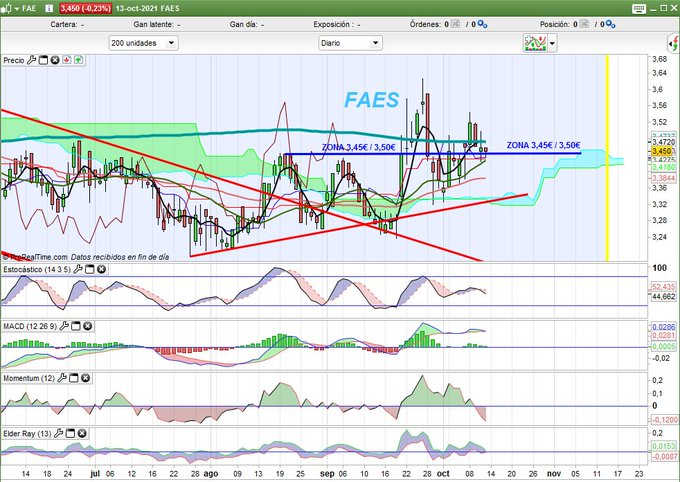Open the 200 unidades dropdown
This screenshot has height=482, width=680.
pos(143,43)
